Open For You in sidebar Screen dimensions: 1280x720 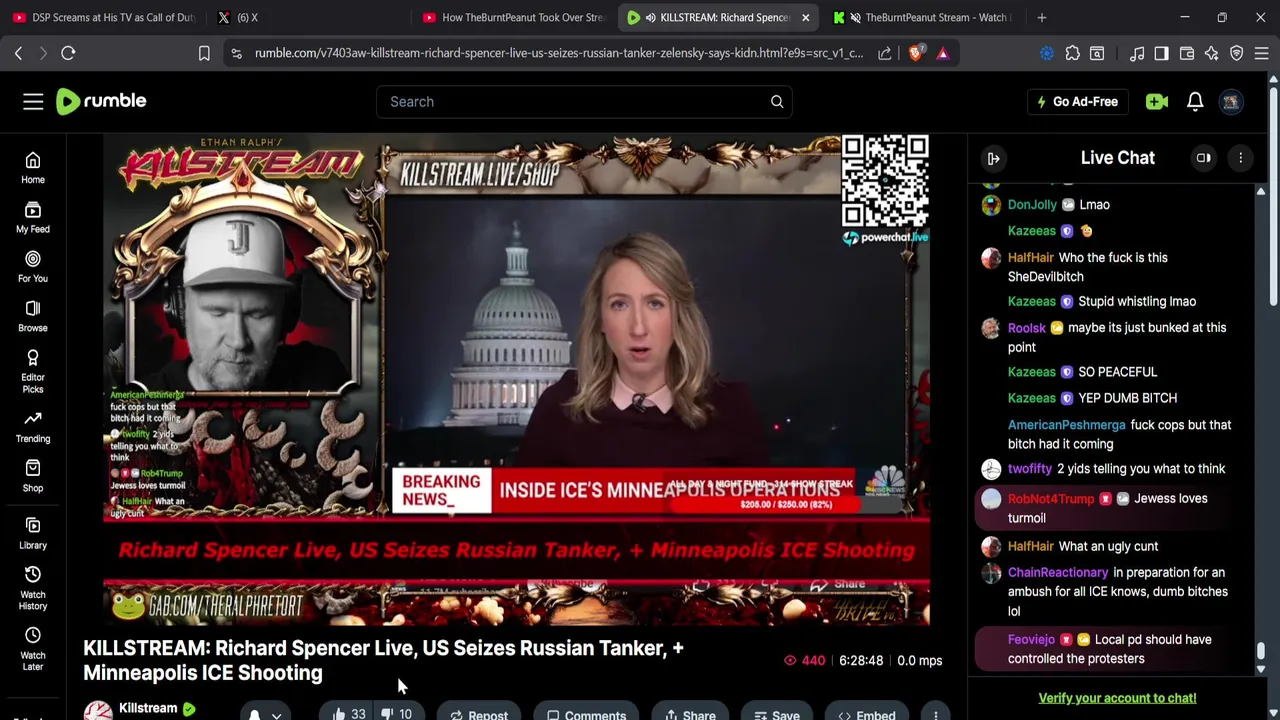tap(33, 267)
